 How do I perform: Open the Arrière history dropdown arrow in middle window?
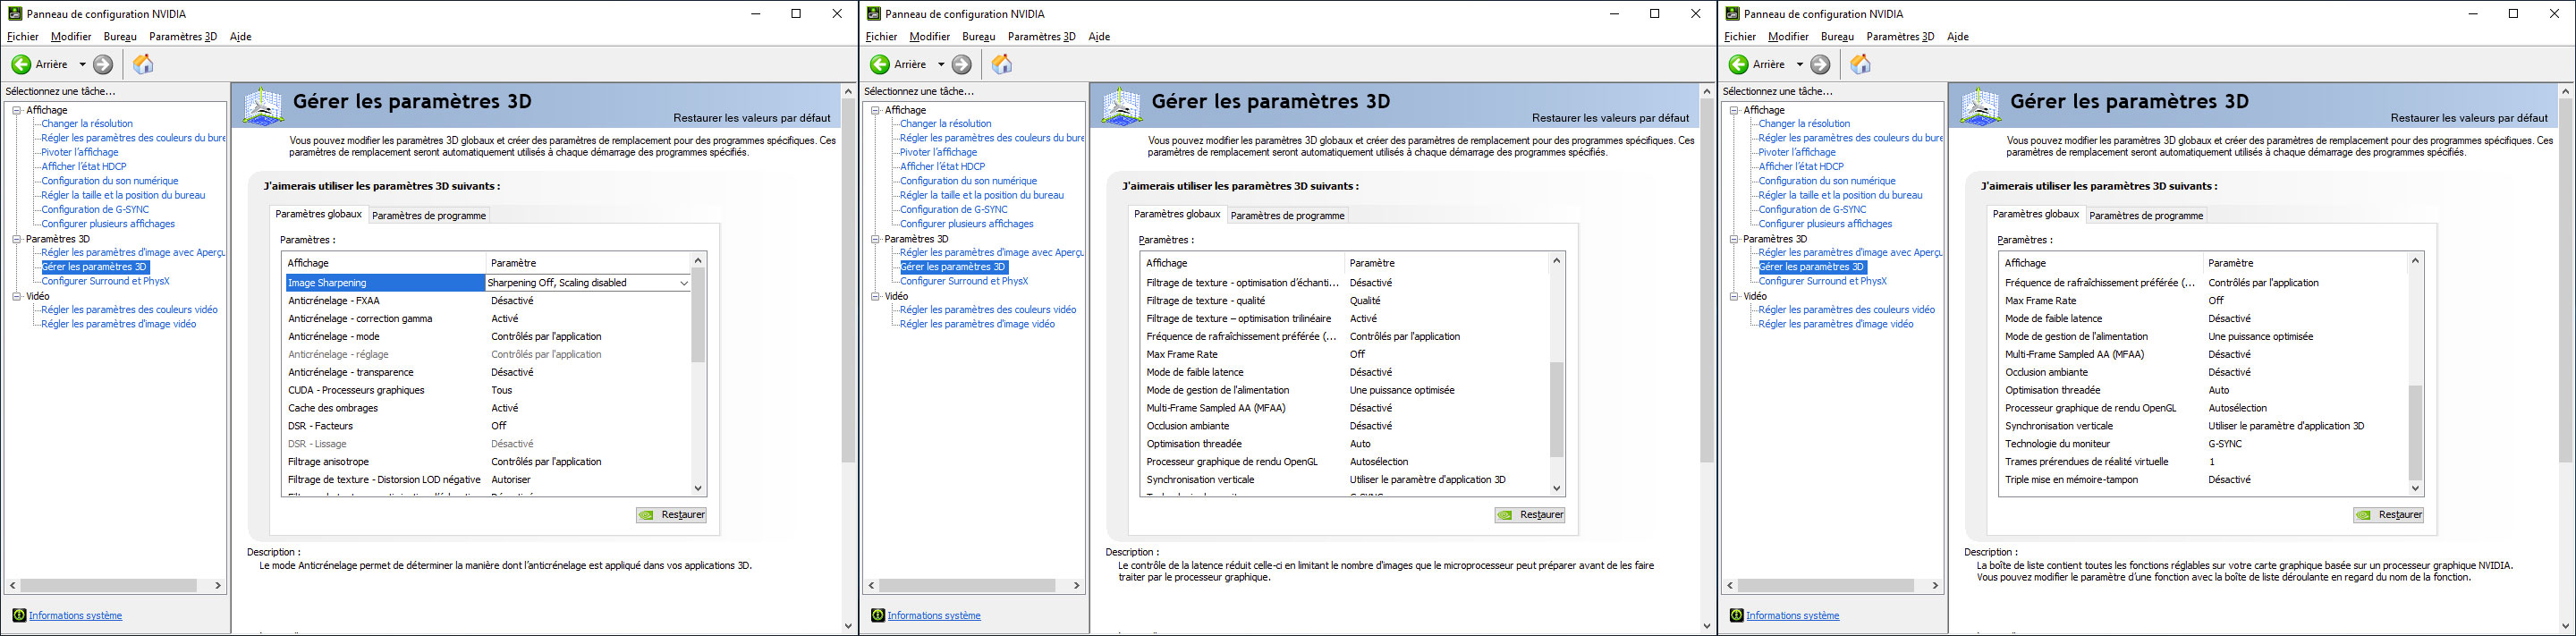[941, 64]
